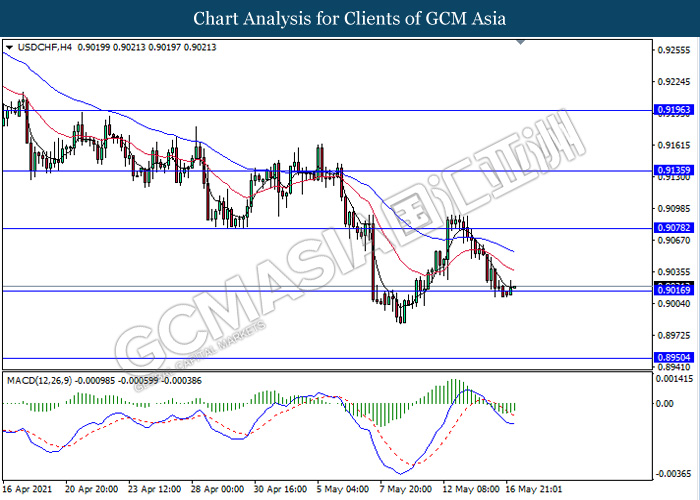Click the -0.00365 MACD scale value
Screen dimensions: 700x500
click(673, 474)
